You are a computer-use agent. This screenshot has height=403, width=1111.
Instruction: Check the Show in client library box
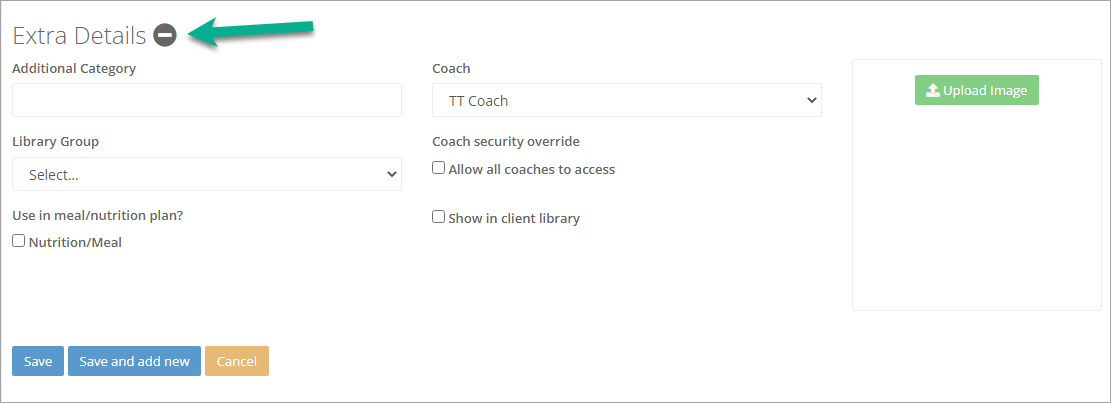tap(439, 217)
